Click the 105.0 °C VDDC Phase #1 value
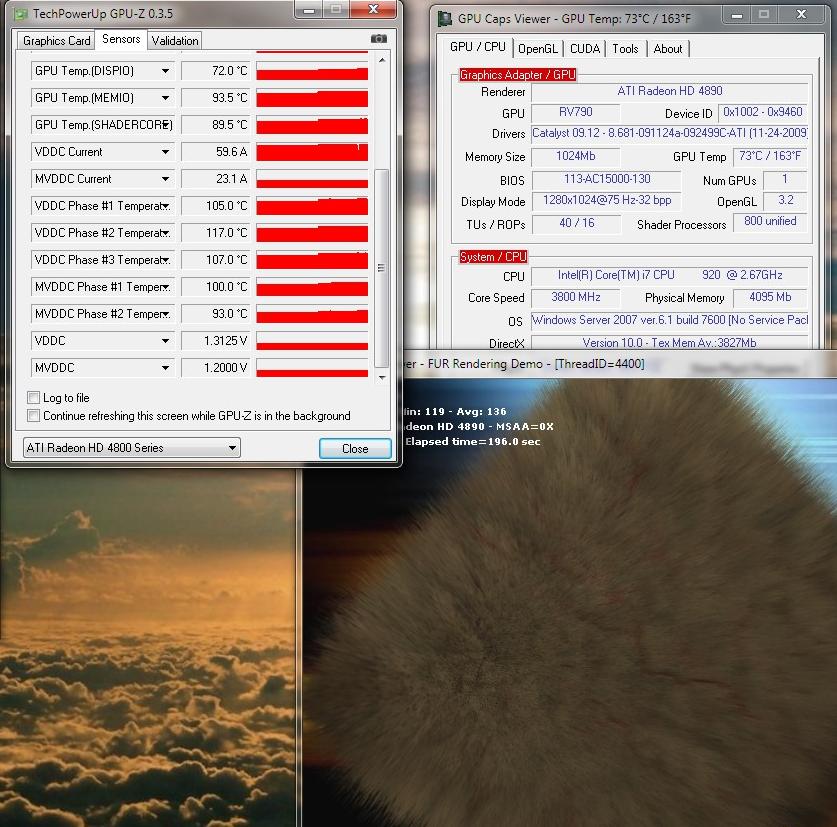Image resolution: width=837 pixels, height=827 pixels. click(x=216, y=206)
